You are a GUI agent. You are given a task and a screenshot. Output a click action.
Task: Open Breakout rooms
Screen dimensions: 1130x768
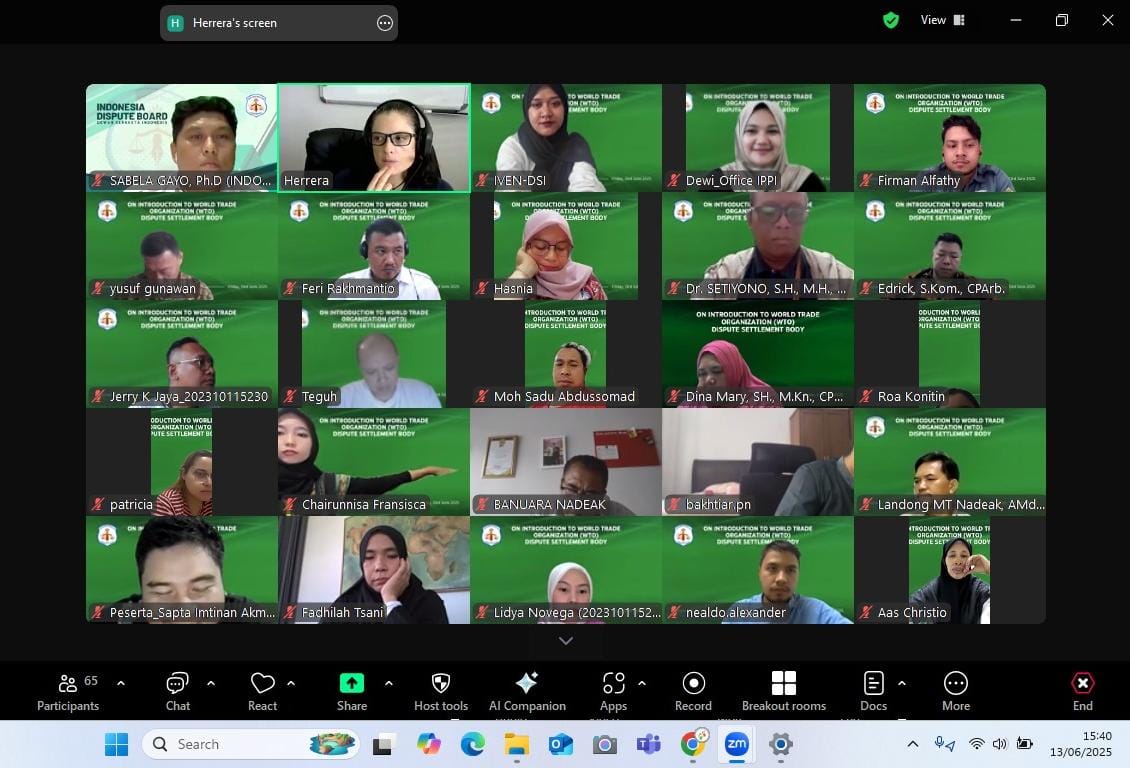(x=783, y=691)
